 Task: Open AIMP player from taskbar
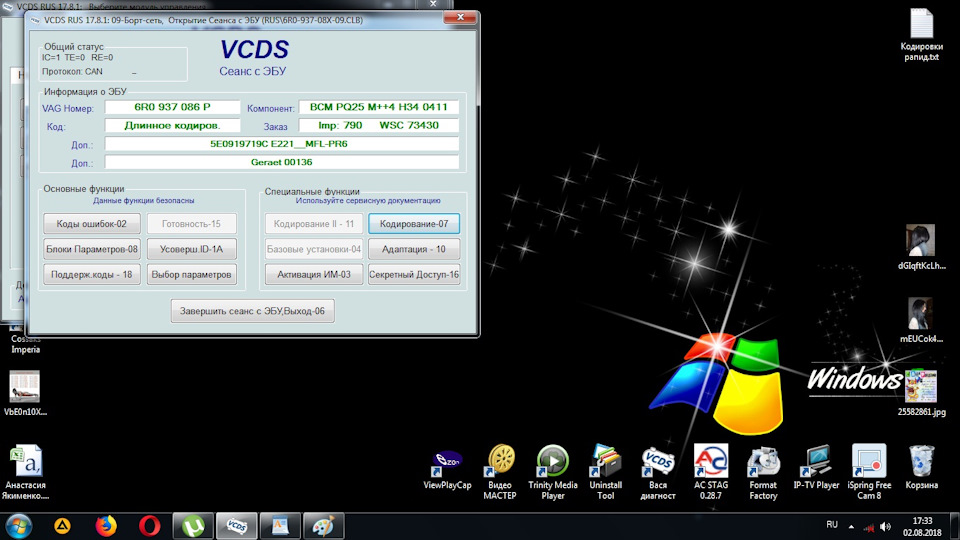62,526
